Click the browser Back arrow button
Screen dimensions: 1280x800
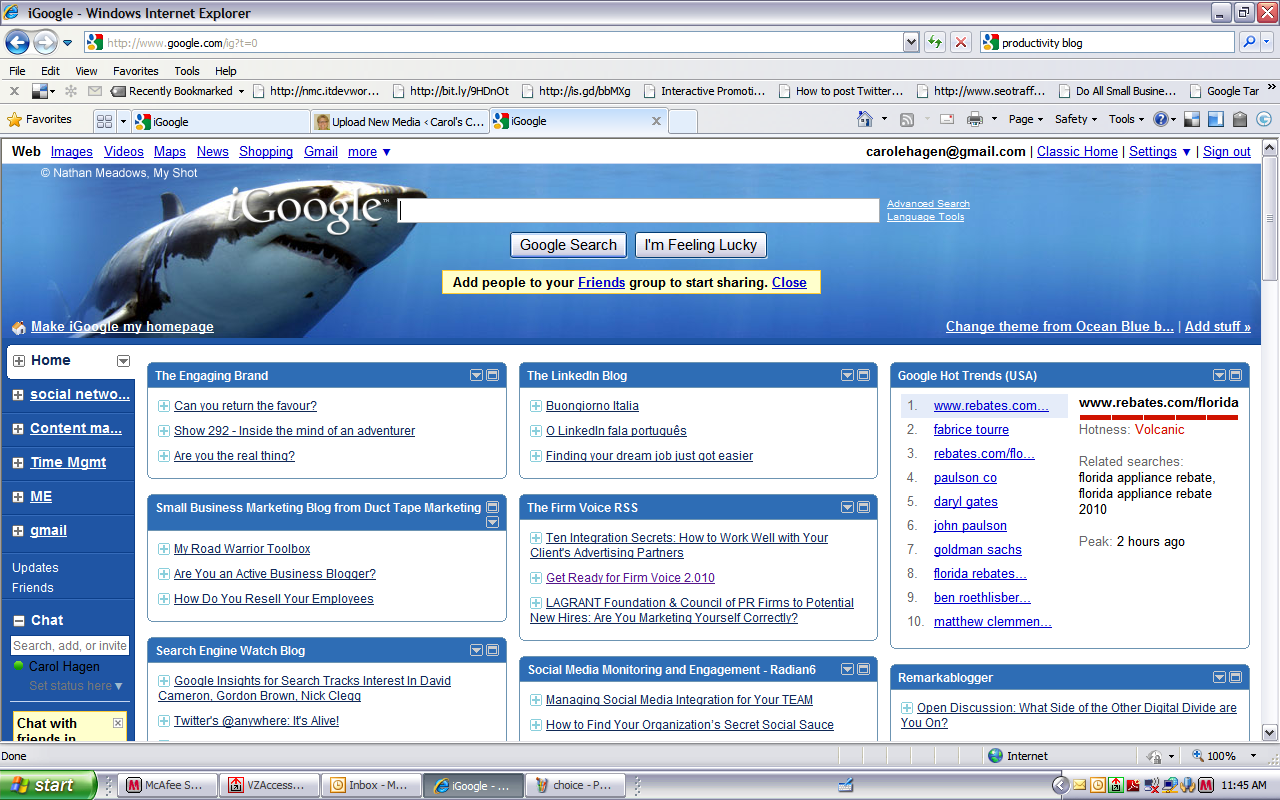pos(17,42)
